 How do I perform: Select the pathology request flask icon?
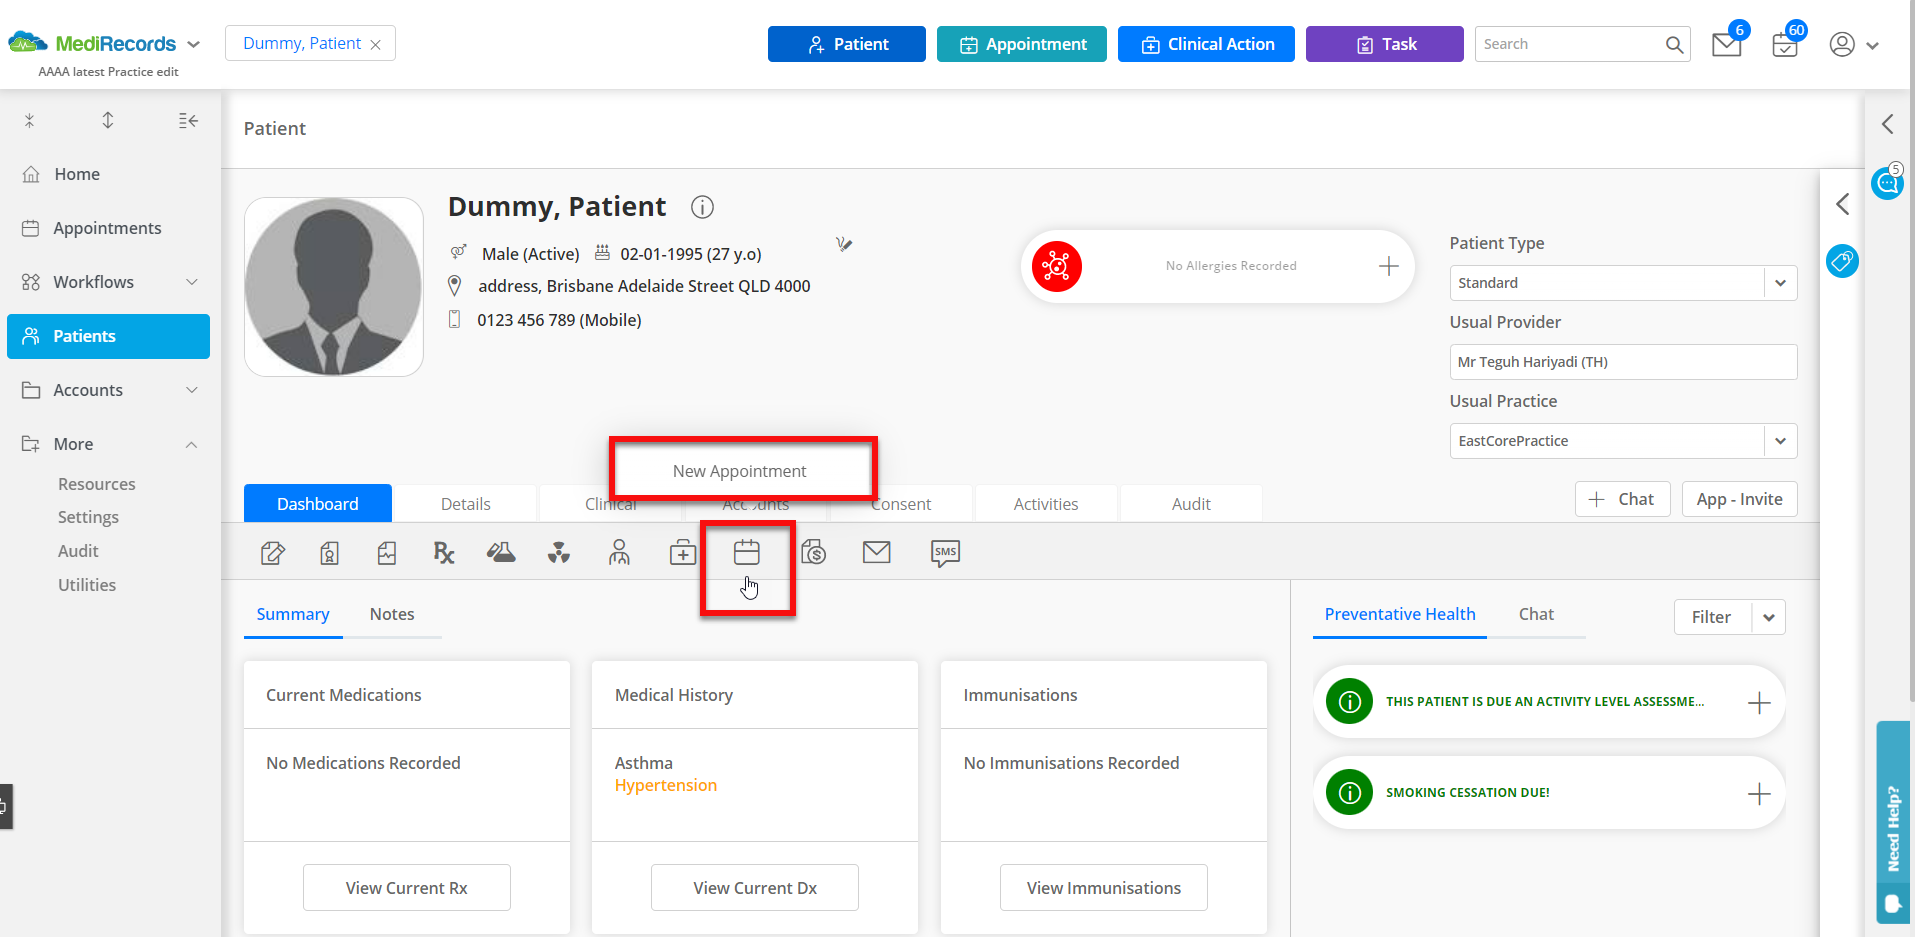501,552
